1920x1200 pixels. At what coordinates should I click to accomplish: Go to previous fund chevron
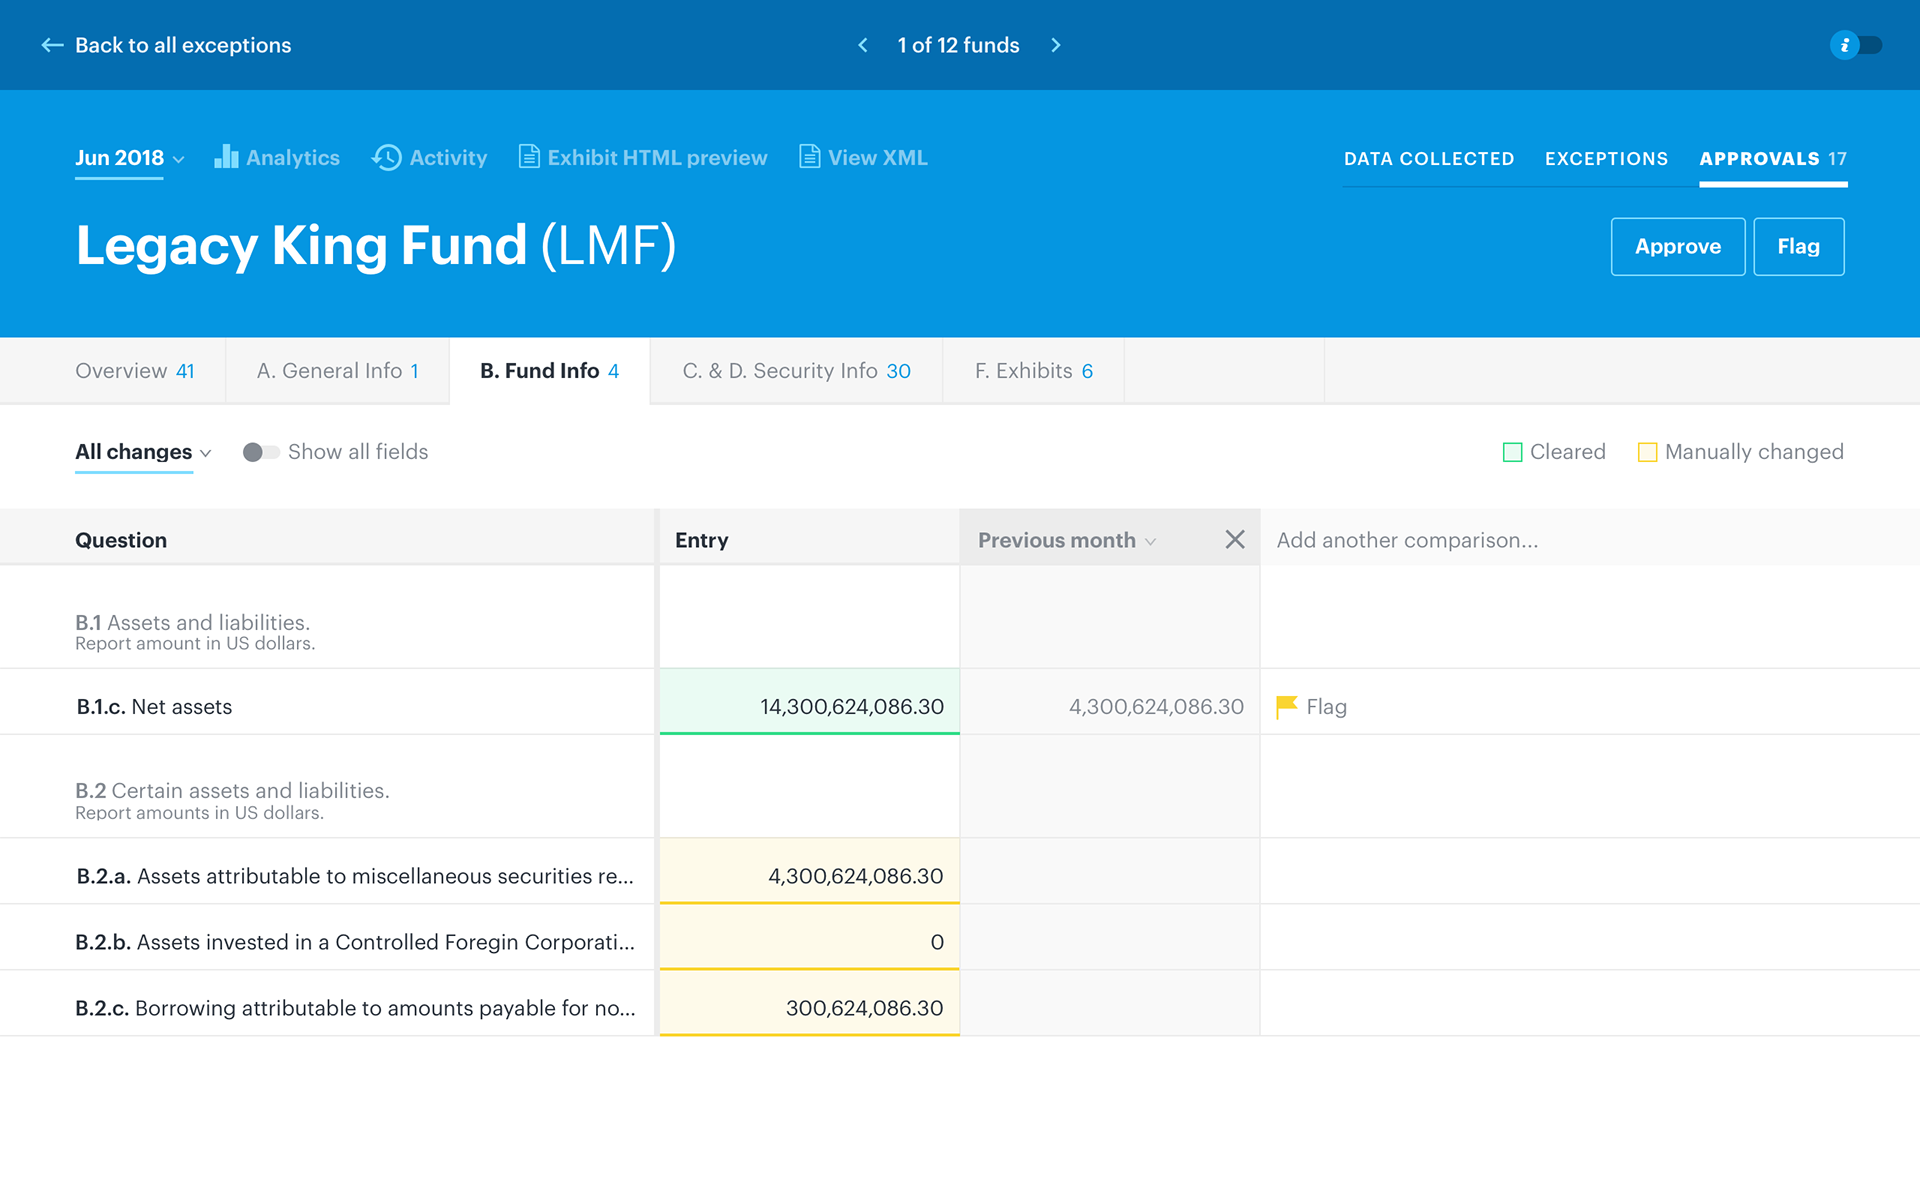(x=863, y=45)
